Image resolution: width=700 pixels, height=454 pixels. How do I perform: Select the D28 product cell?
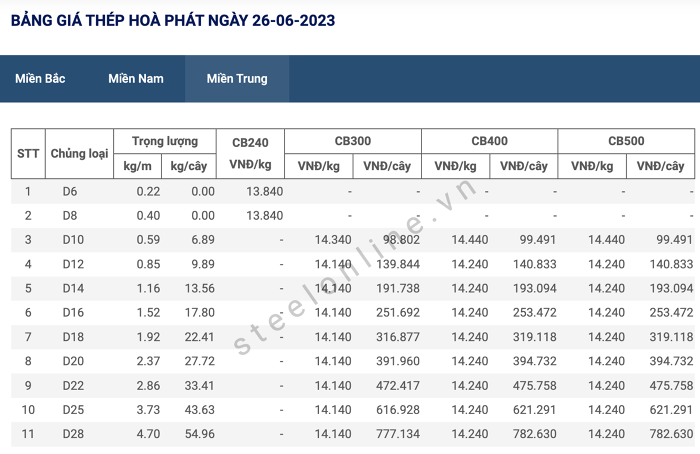point(73,434)
